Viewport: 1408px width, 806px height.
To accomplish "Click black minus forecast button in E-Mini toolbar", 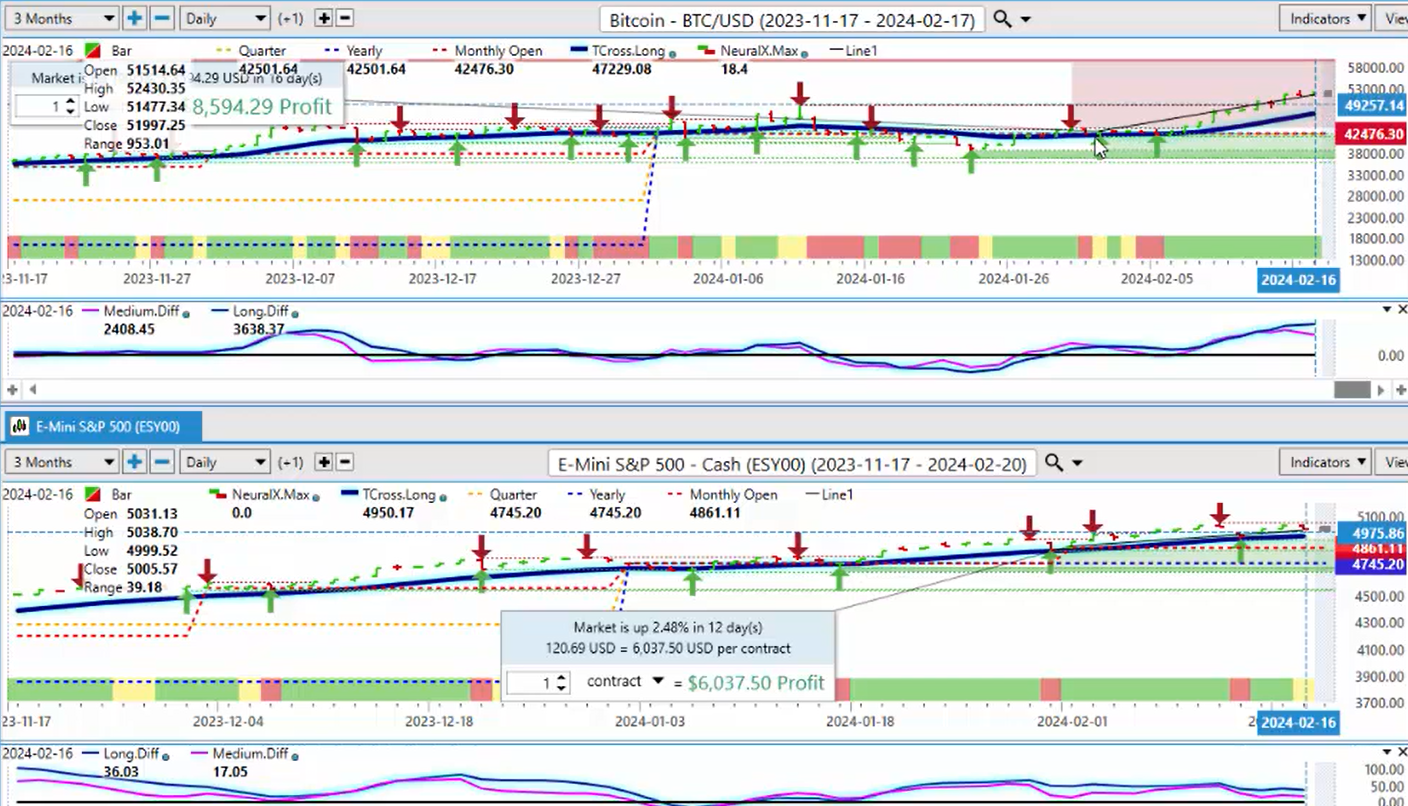I will tap(344, 462).
